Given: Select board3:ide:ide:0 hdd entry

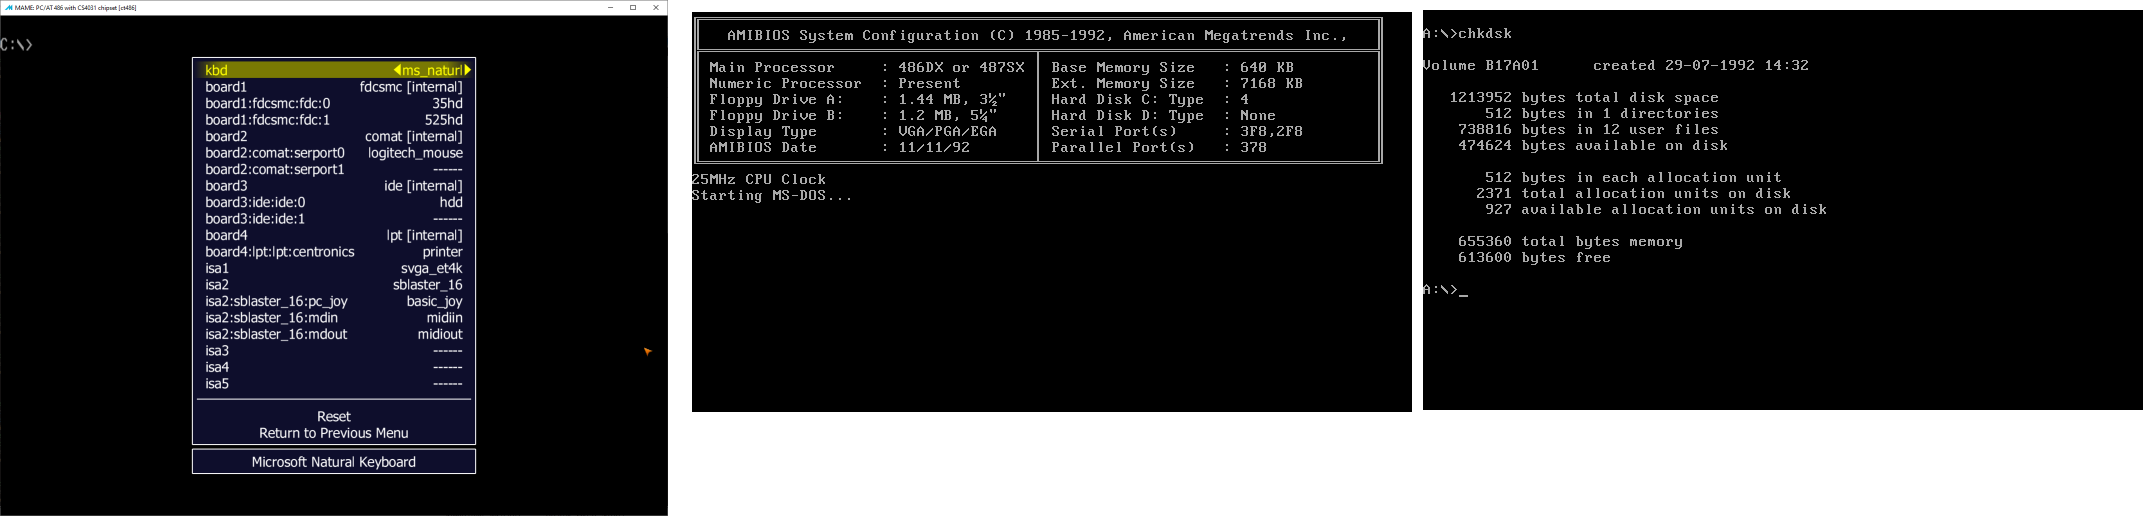Looking at the screenshot, I should (333, 202).
